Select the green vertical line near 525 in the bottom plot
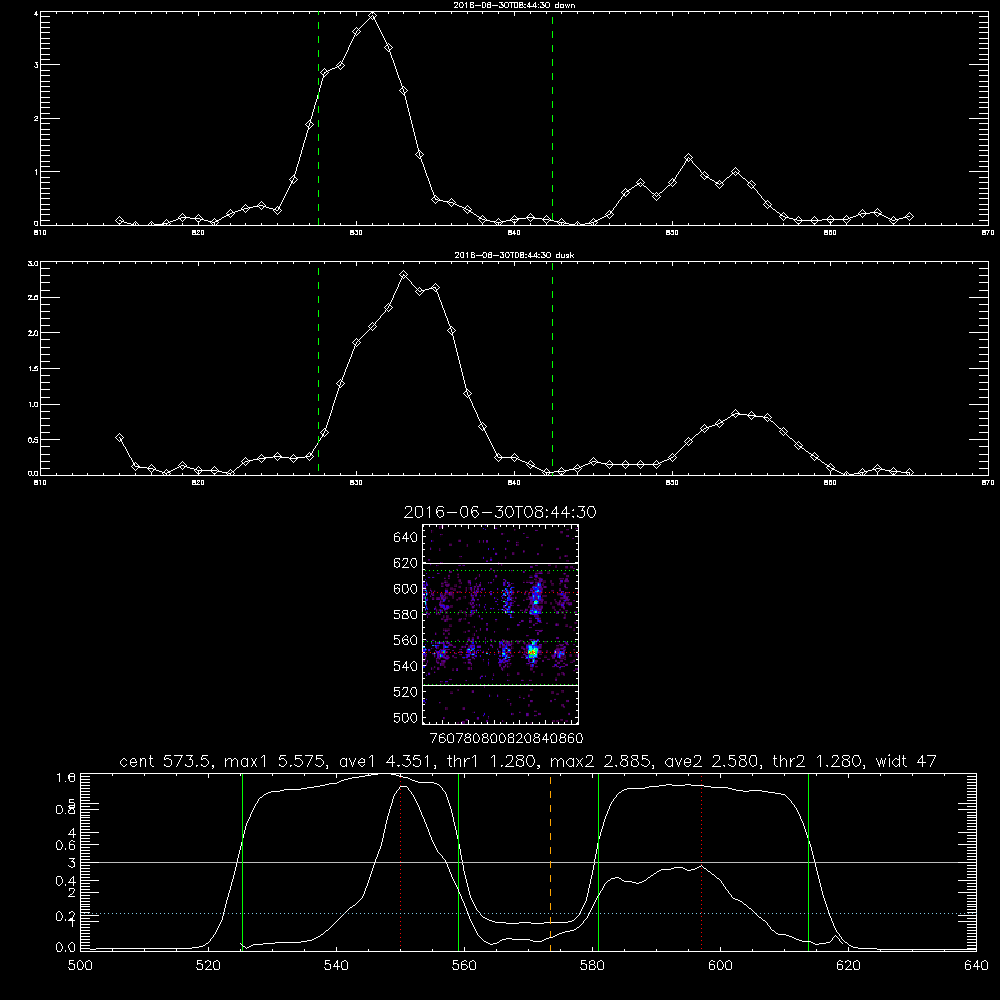The height and width of the screenshot is (1000, 1000). [x=242, y=862]
